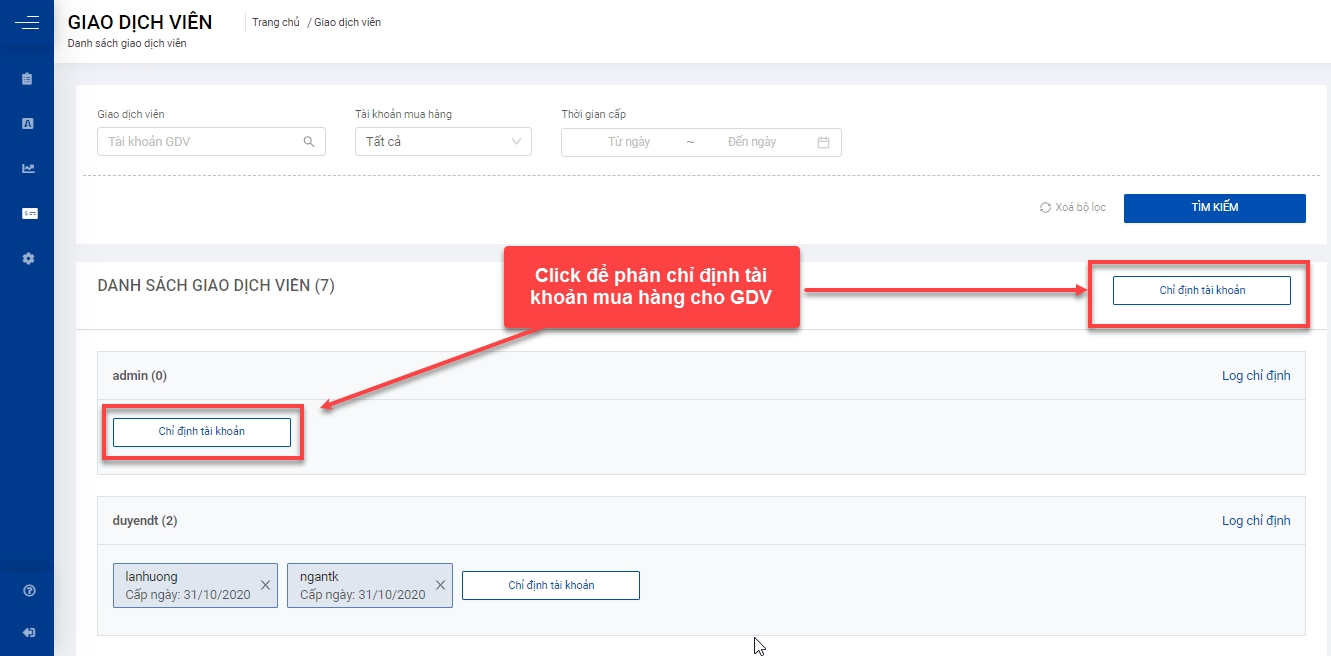The width and height of the screenshot is (1331, 656).
Task: Toggle the hamburger sidebar menu
Action: point(27,22)
